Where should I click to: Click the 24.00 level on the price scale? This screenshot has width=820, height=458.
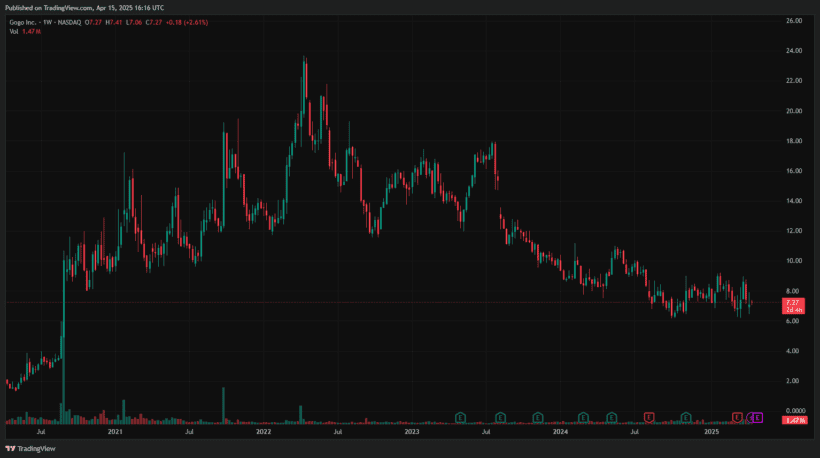click(x=795, y=50)
